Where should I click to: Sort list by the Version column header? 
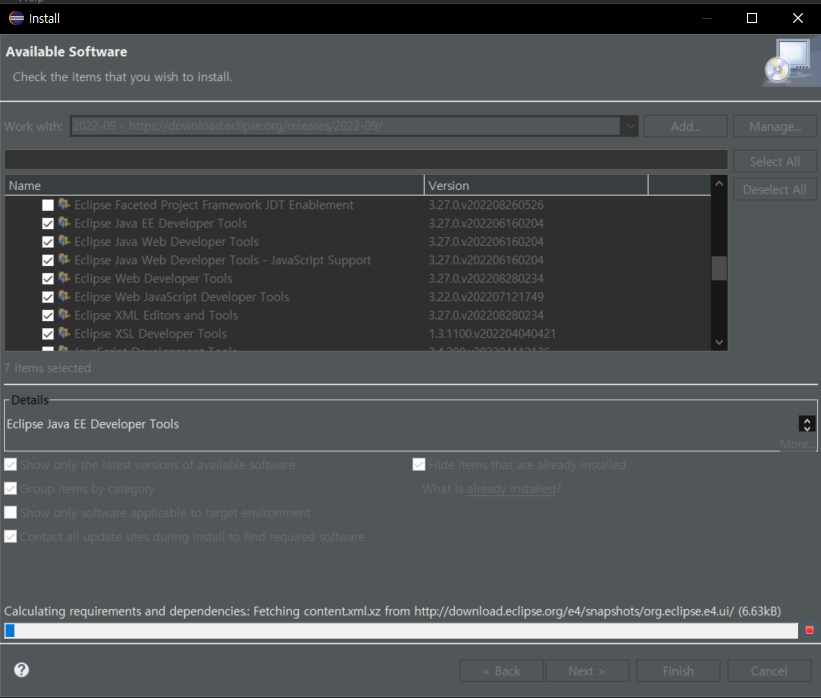536,185
